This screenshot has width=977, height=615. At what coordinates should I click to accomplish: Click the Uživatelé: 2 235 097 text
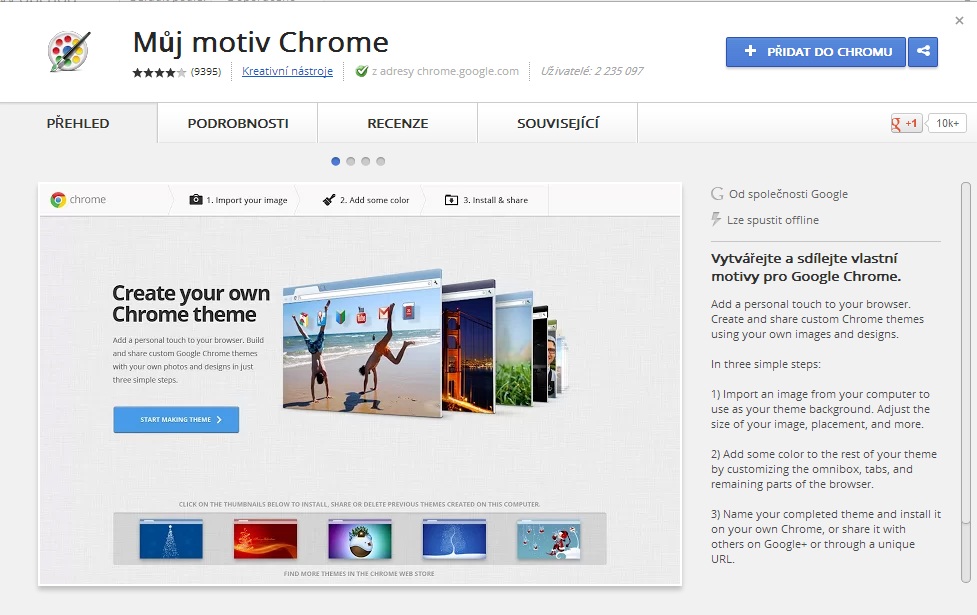(592, 71)
